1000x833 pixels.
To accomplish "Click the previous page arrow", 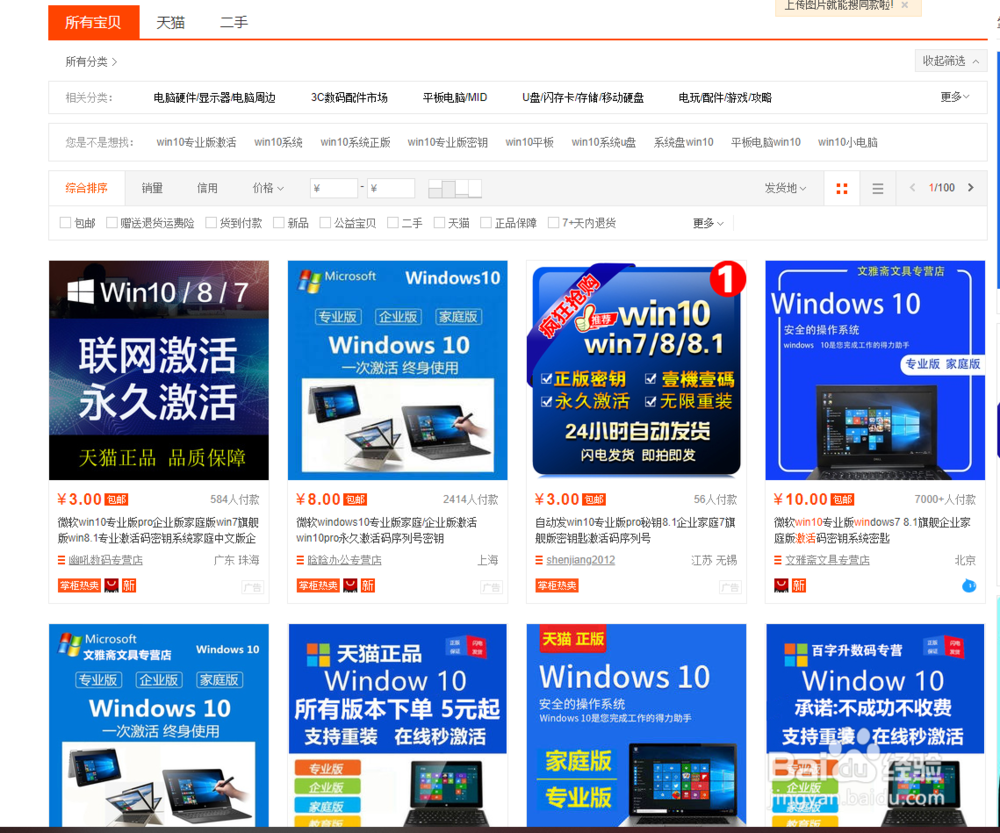I will click(912, 188).
